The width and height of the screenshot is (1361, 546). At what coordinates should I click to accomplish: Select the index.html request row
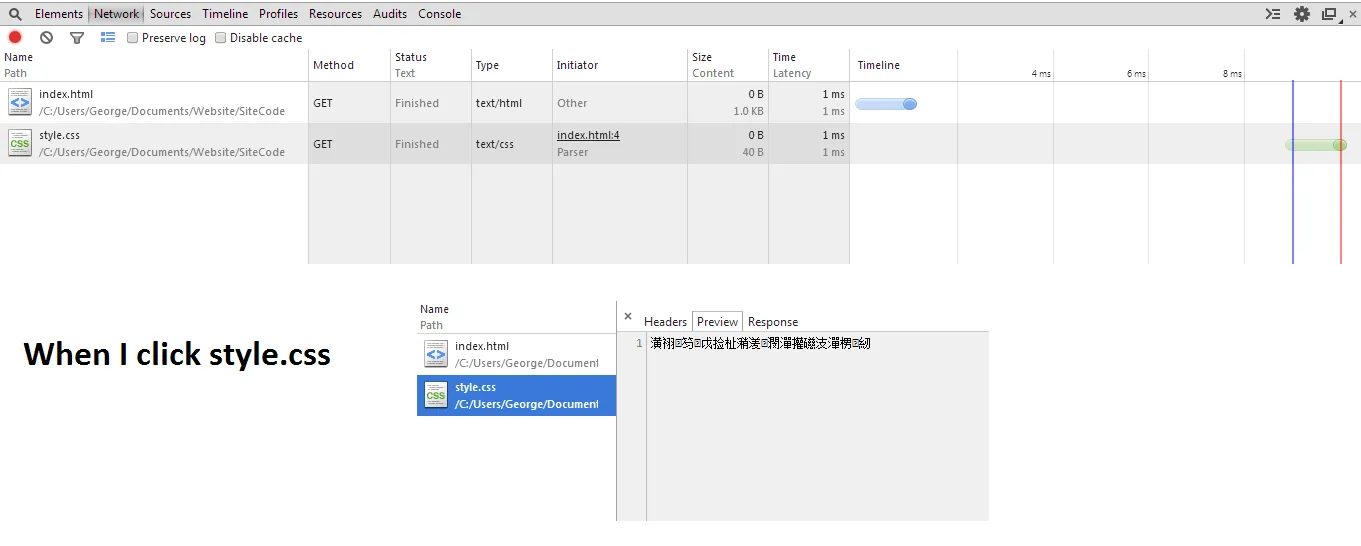[x=680, y=103]
